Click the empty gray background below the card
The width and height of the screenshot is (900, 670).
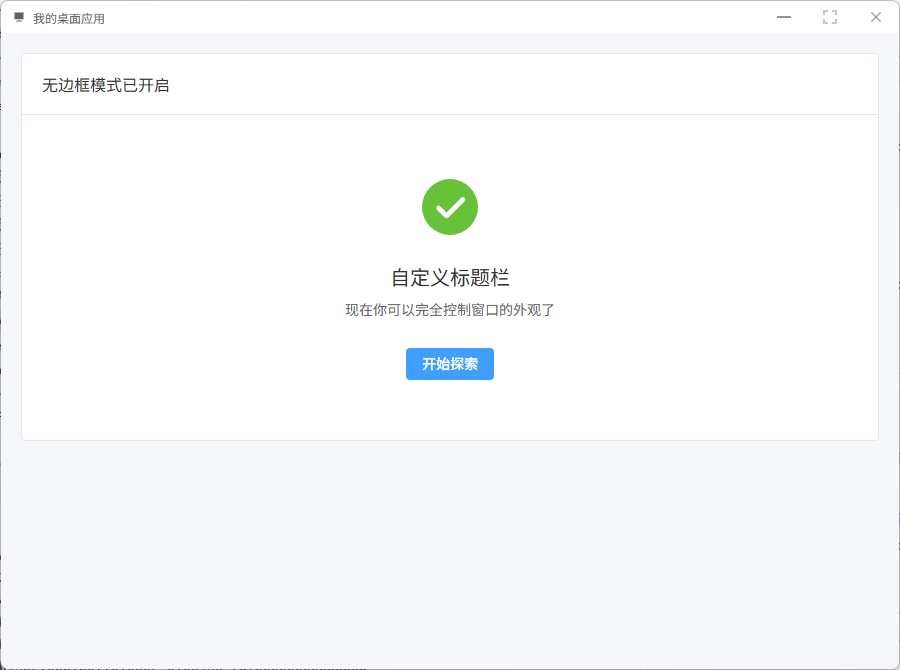pyautogui.click(x=450, y=550)
